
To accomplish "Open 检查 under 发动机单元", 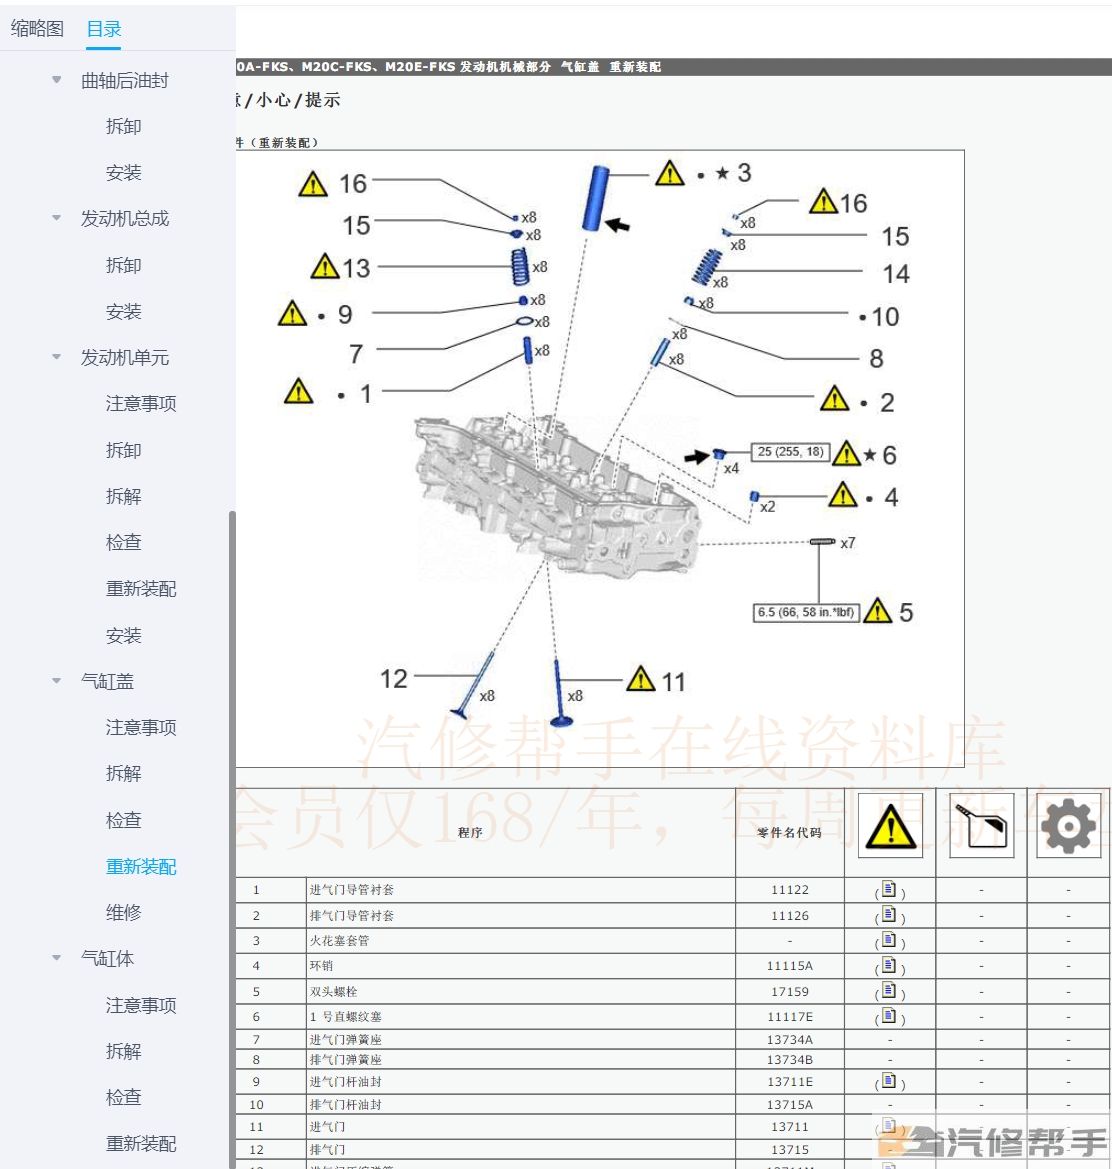I will (x=124, y=542).
